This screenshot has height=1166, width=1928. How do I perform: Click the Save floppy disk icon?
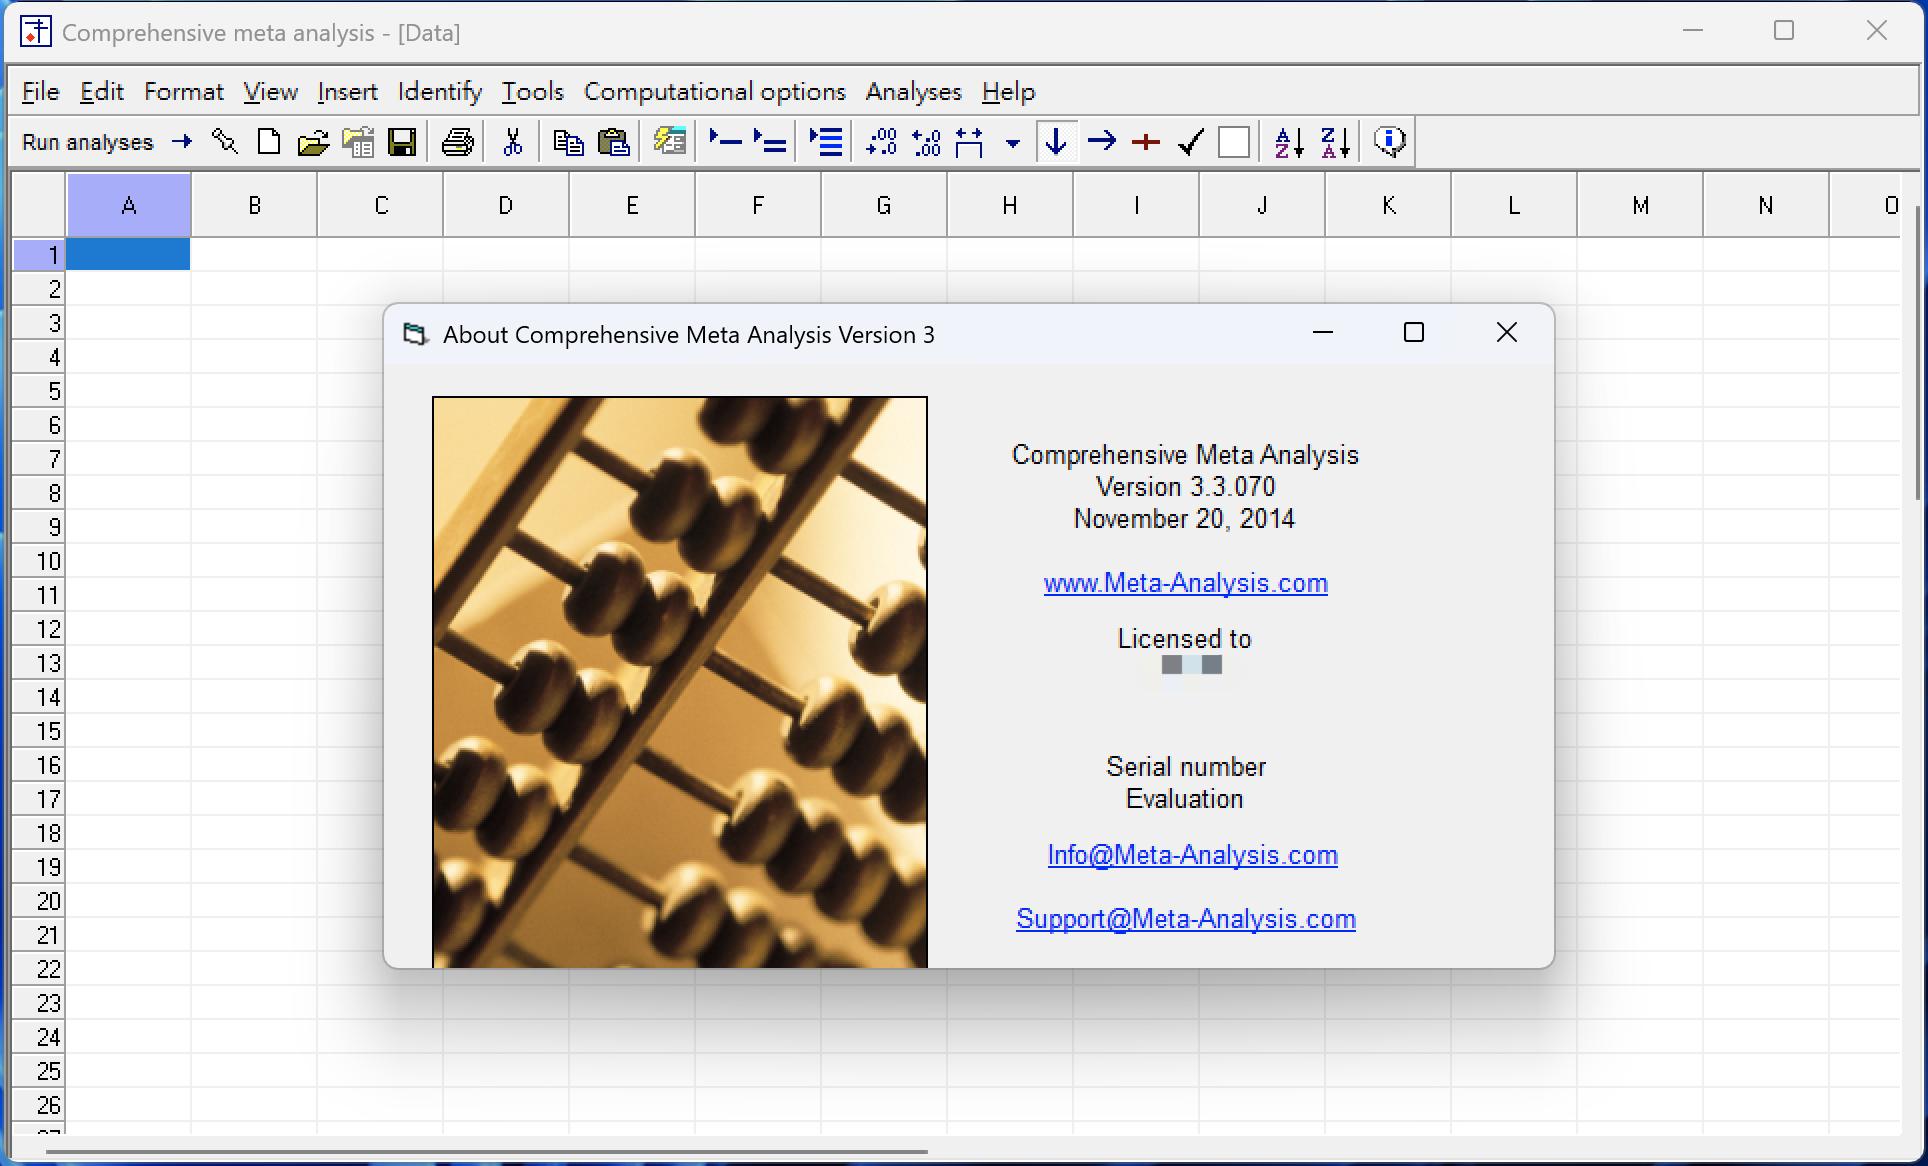(402, 142)
